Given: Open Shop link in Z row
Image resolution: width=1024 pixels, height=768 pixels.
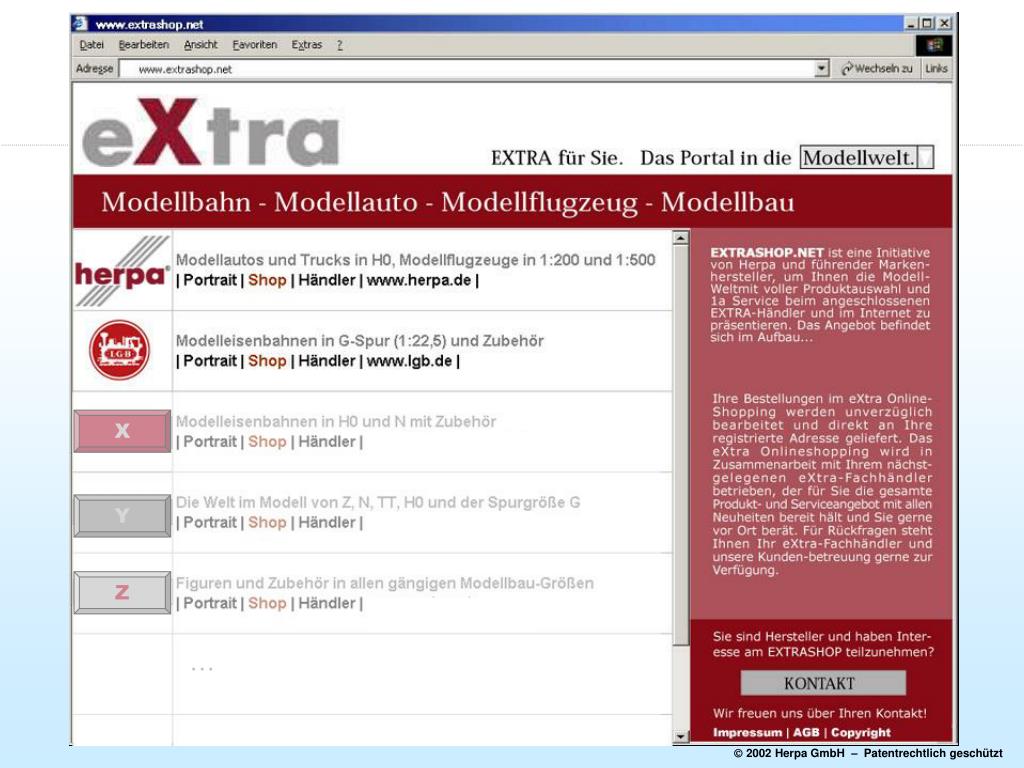Looking at the screenshot, I should (267, 603).
